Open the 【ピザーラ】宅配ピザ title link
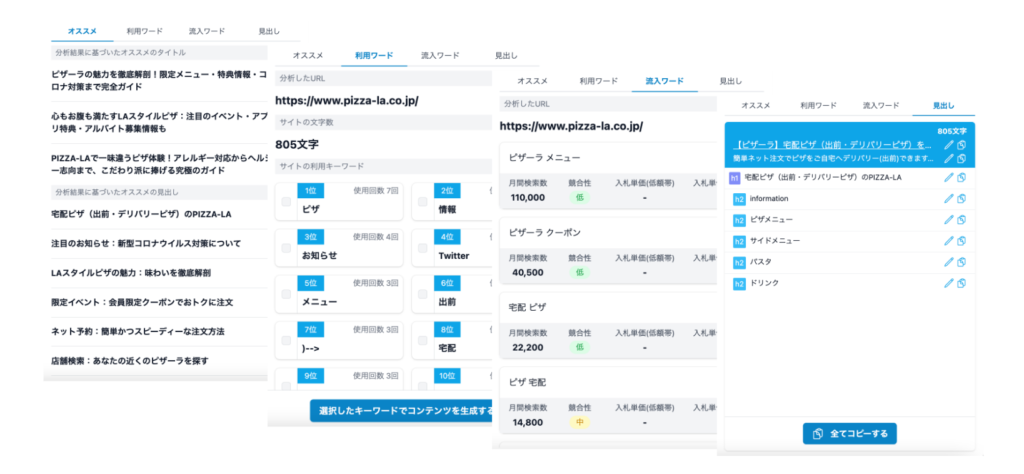Screen dimensions: 1024x474 point(832,145)
